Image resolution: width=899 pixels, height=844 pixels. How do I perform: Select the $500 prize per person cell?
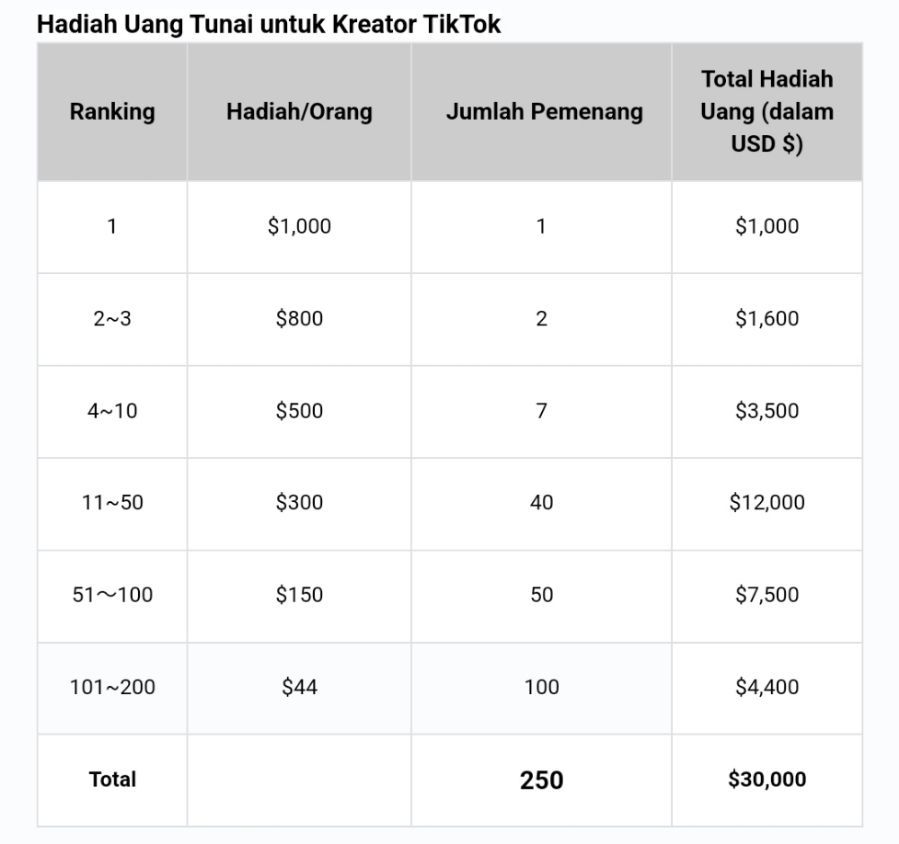299,410
